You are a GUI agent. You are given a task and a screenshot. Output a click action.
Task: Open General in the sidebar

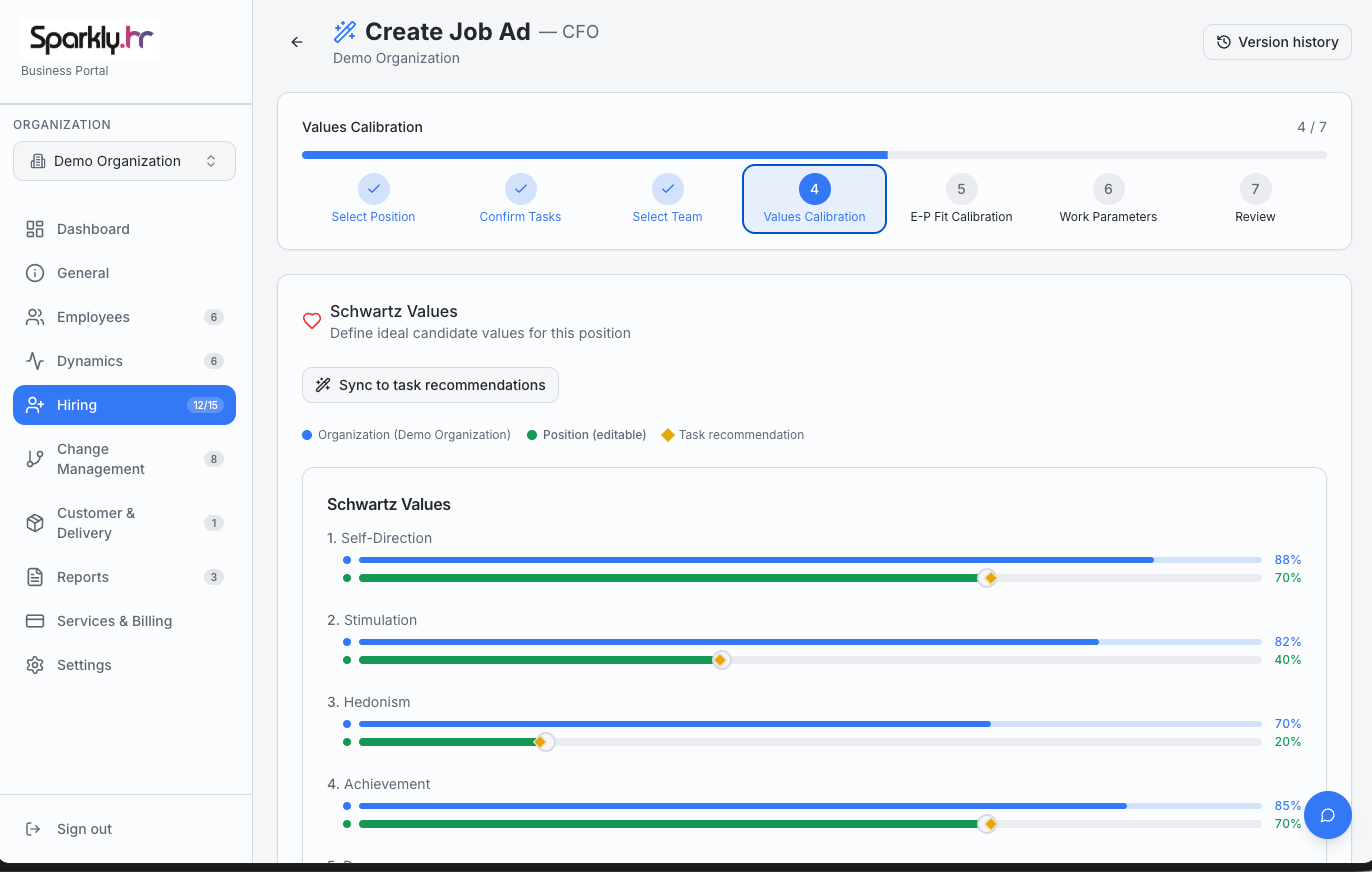point(124,273)
